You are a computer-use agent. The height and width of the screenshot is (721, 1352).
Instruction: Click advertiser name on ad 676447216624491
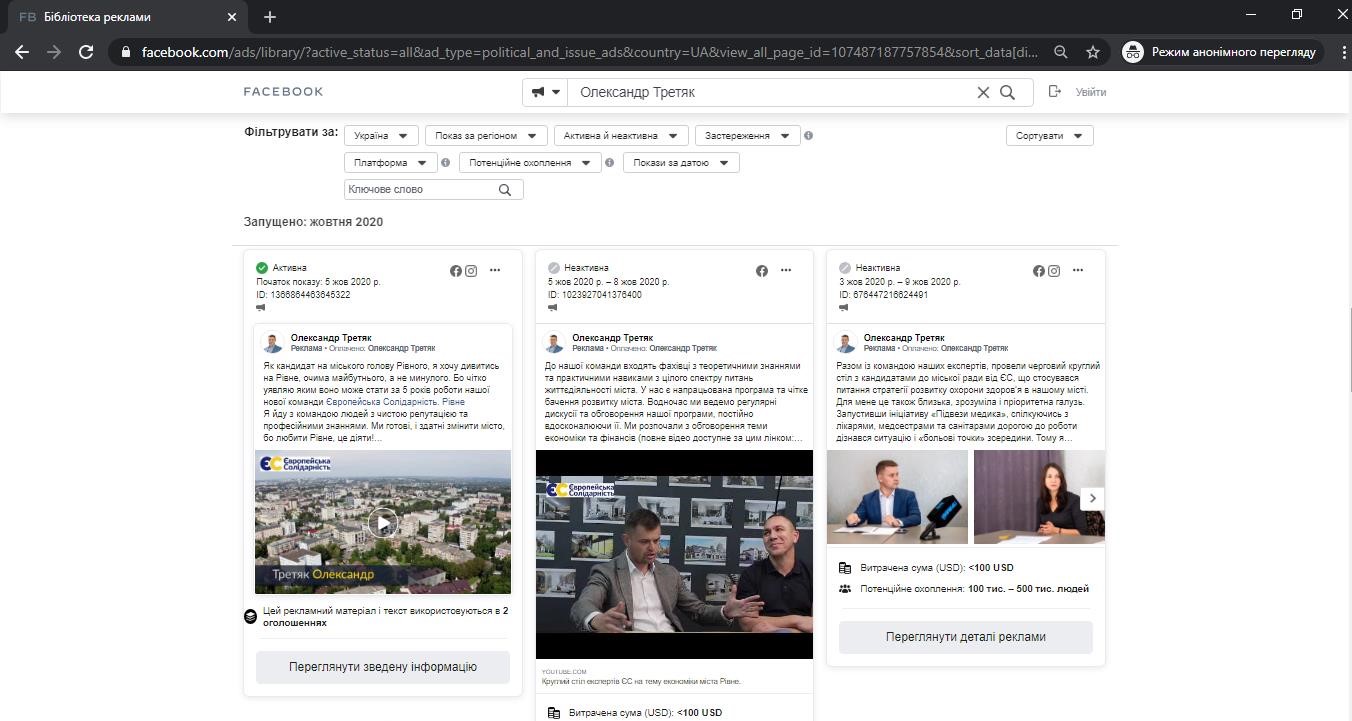point(904,338)
